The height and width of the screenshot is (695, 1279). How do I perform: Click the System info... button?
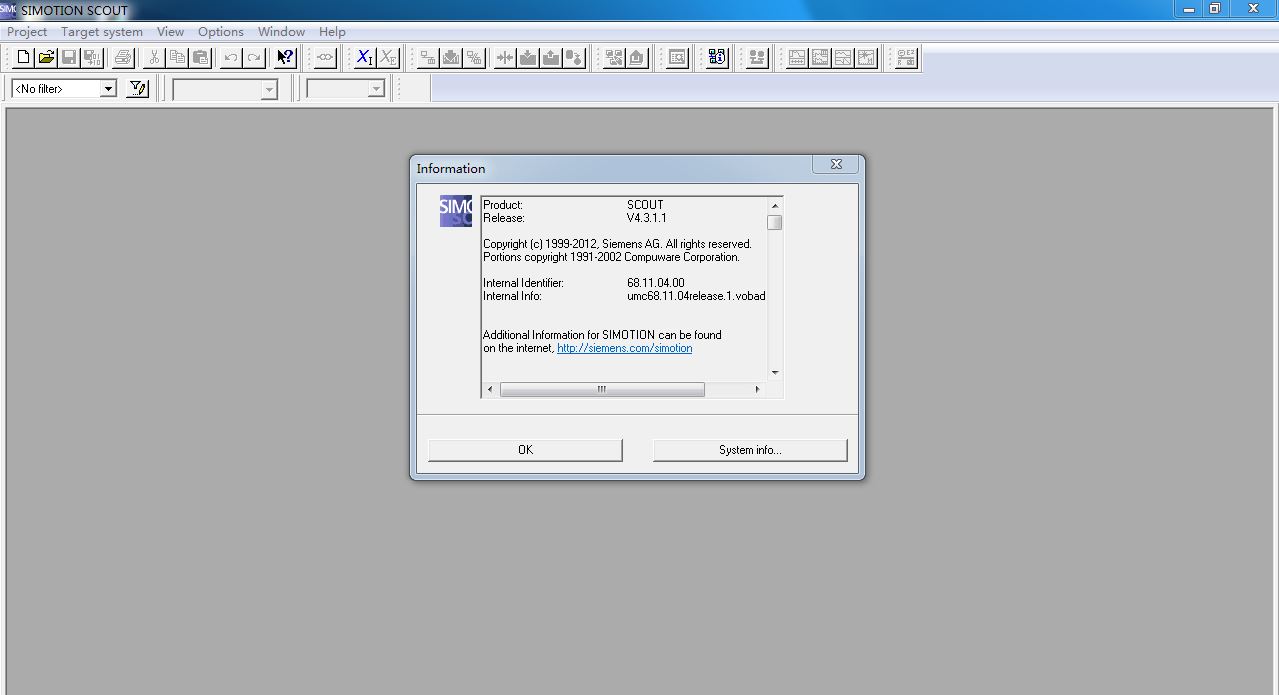pos(750,450)
